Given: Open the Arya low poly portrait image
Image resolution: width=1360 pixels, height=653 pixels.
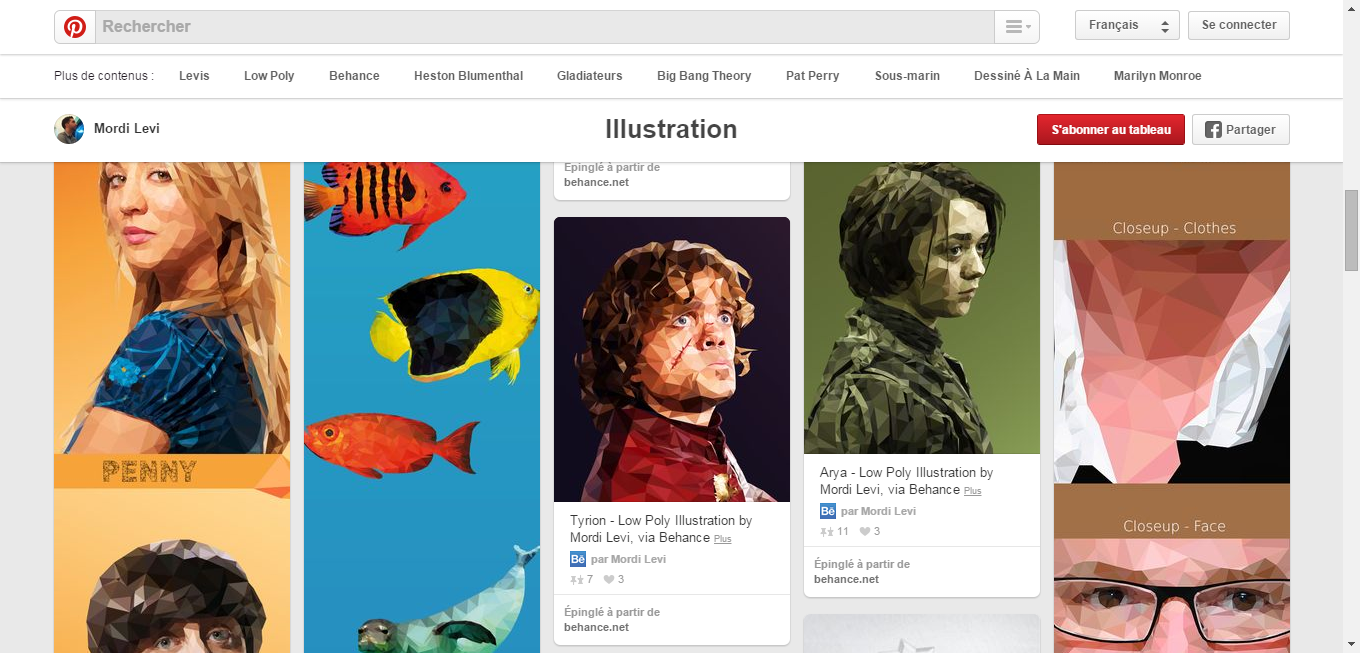Looking at the screenshot, I should [922, 308].
